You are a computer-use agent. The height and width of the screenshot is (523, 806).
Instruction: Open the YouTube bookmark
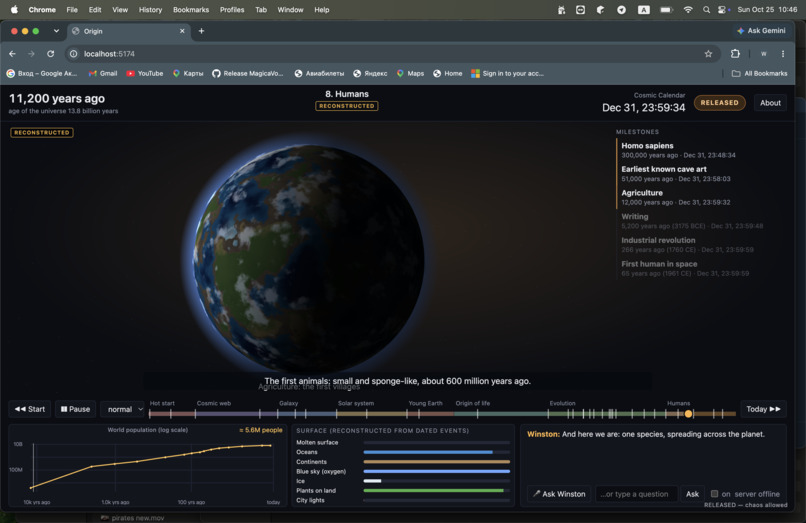(145, 74)
